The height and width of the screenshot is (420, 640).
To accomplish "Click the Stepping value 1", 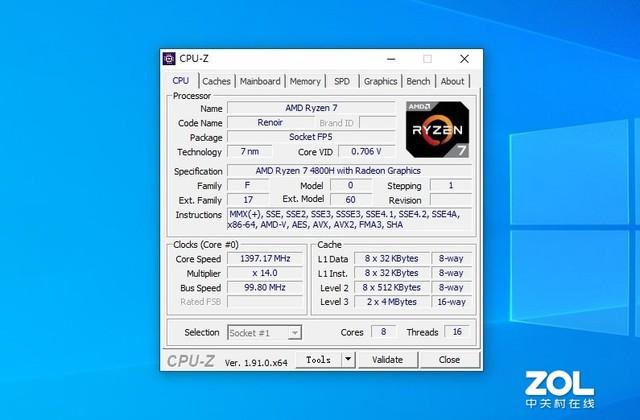I will point(451,185).
